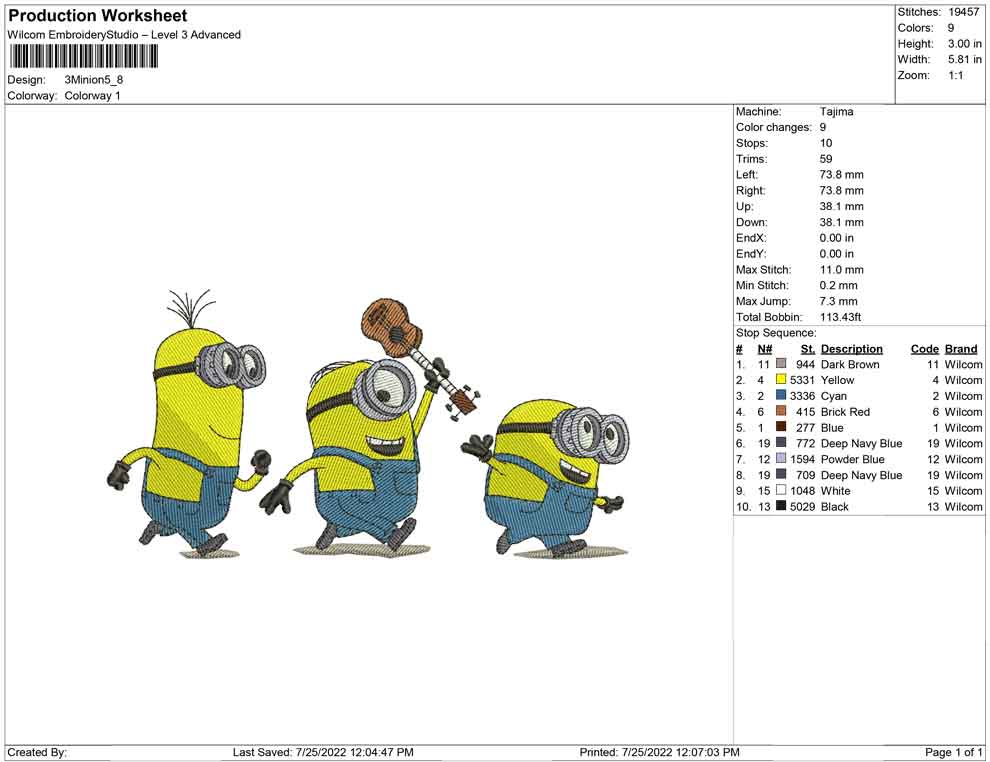Click the 'N#' column header
Viewport: 990px width, 762px height.
point(765,348)
